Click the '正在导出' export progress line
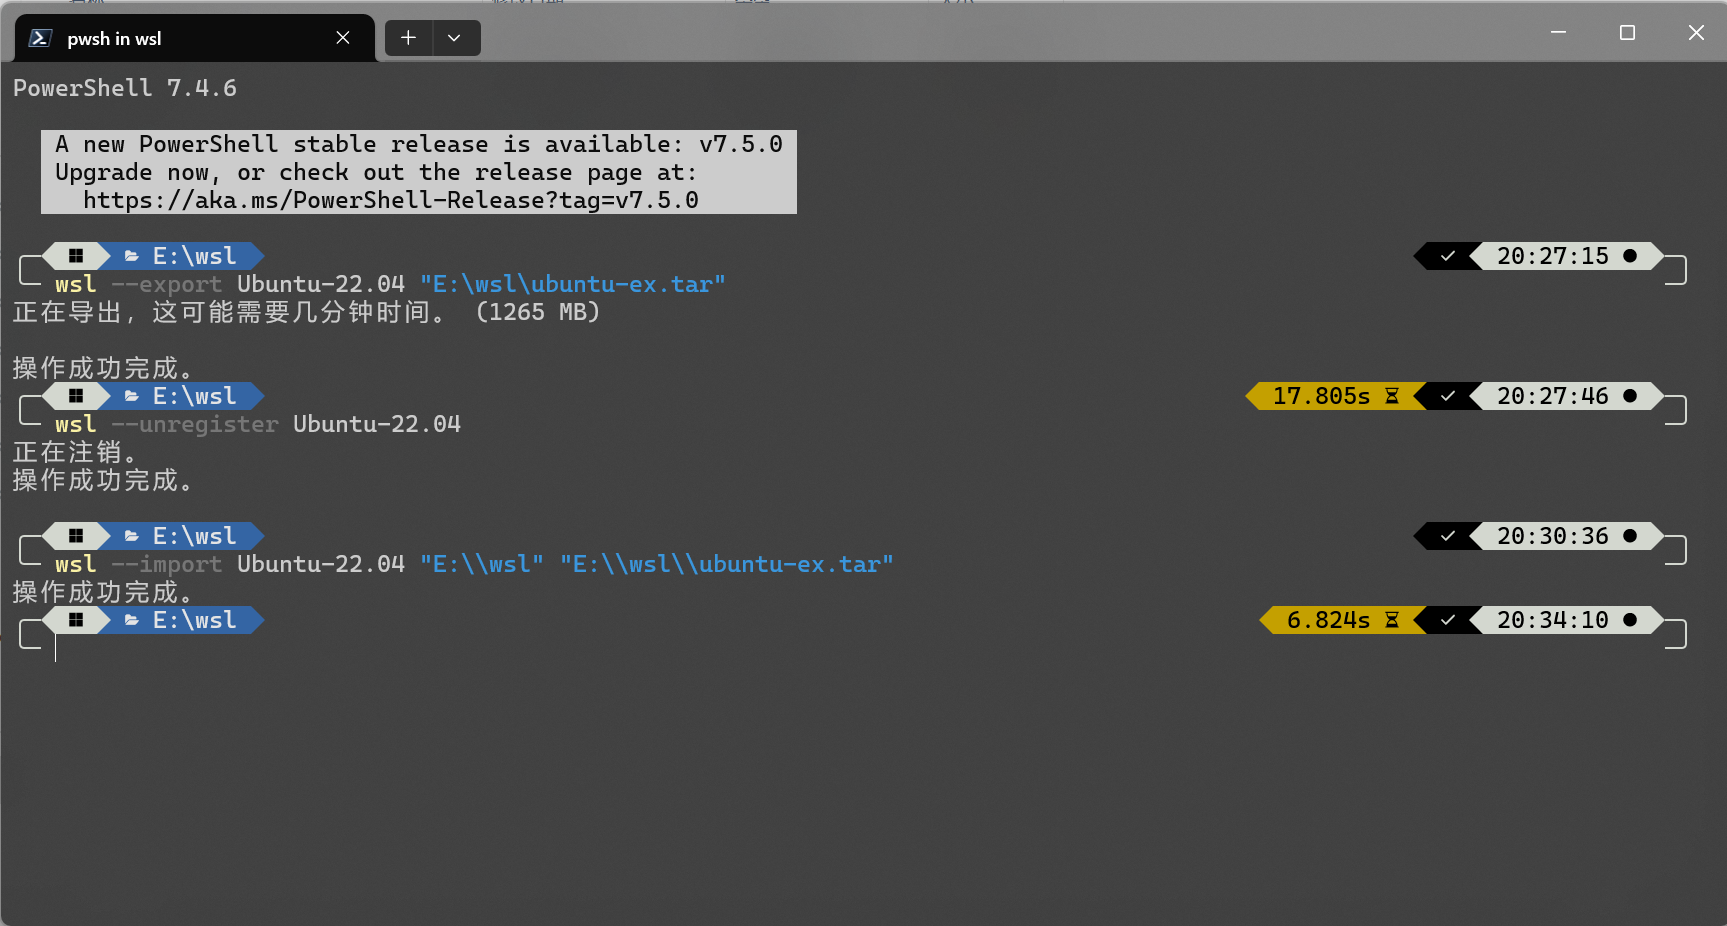Image resolution: width=1727 pixels, height=926 pixels. pos(306,312)
